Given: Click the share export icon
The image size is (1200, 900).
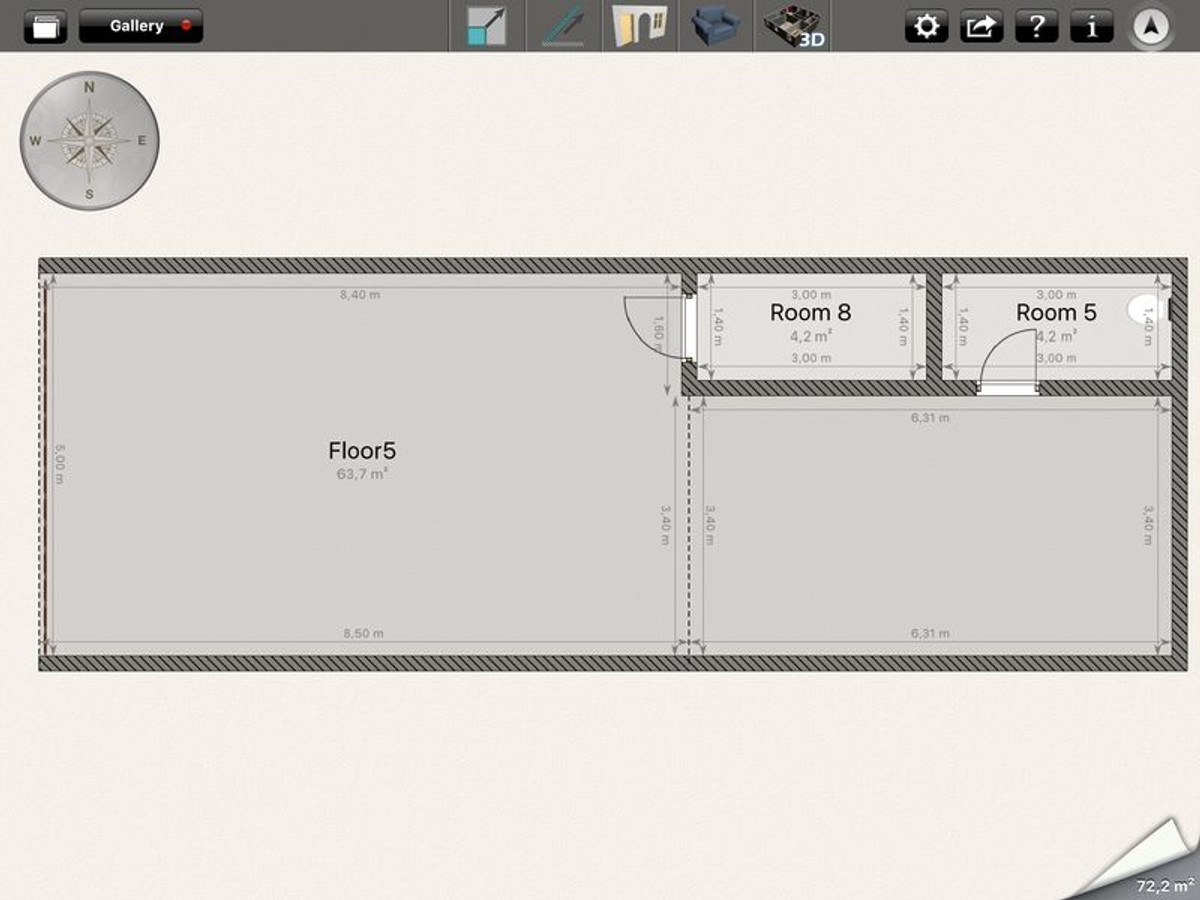Looking at the screenshot, I should (981, 27).
